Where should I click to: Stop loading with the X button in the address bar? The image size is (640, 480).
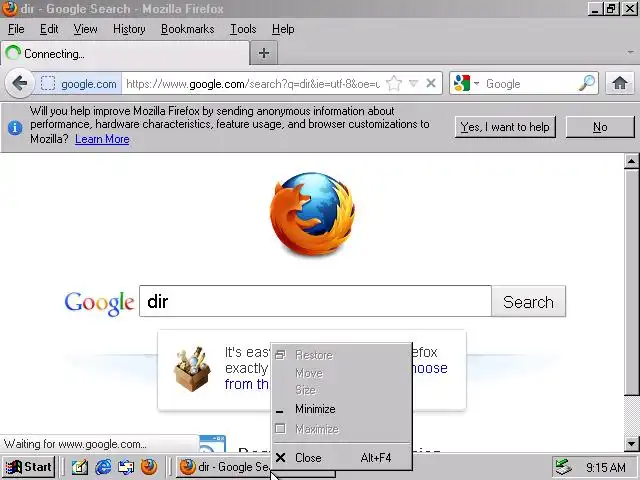(431, 83)
